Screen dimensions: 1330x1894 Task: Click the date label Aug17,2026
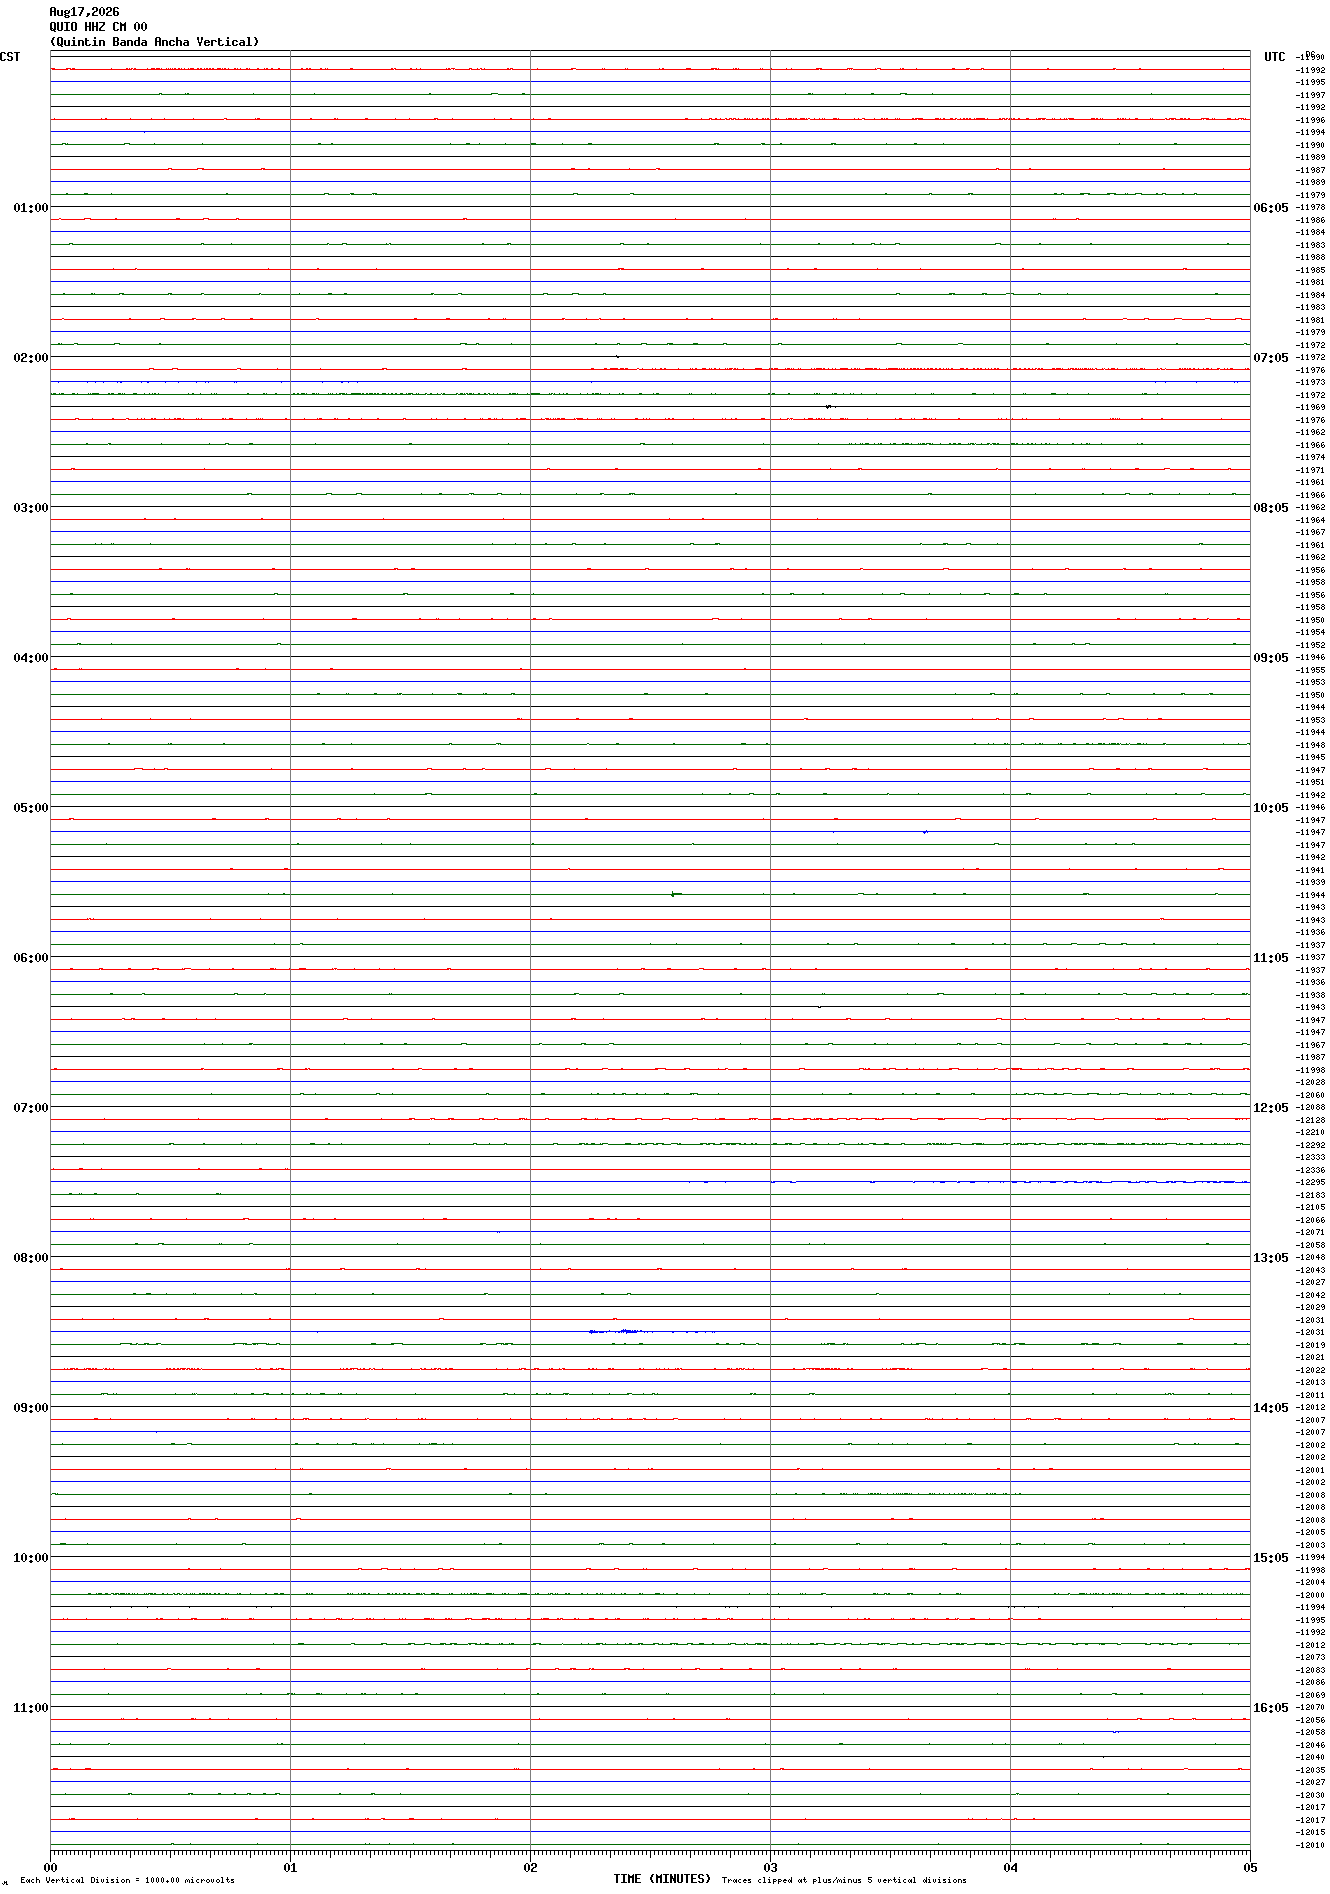click(84, 12)
